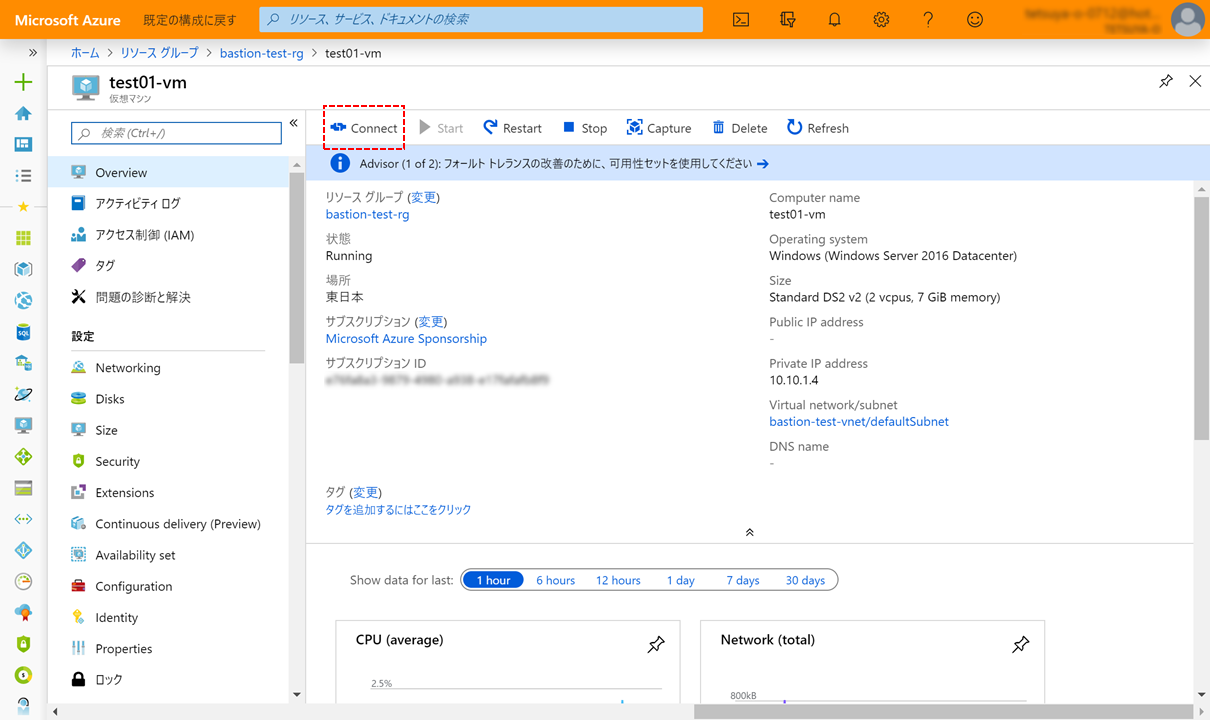The width and height of the screenshot is (1210, 720).
Task: Change resource group via 変更 link
Action: coord(423,198)
